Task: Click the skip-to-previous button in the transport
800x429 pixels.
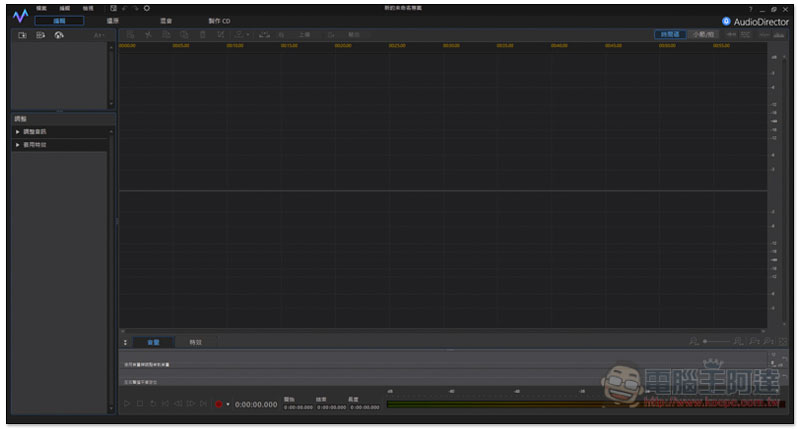Action: tap(165, 403)
